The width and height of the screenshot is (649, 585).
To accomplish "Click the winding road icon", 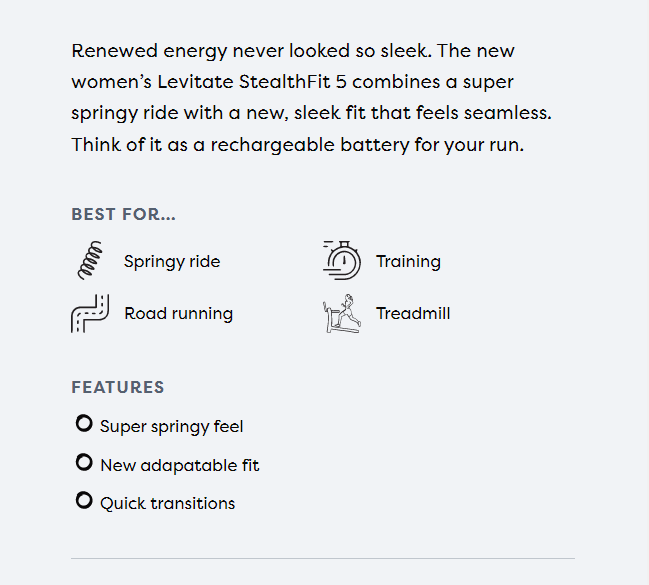I will click(89, 313).
